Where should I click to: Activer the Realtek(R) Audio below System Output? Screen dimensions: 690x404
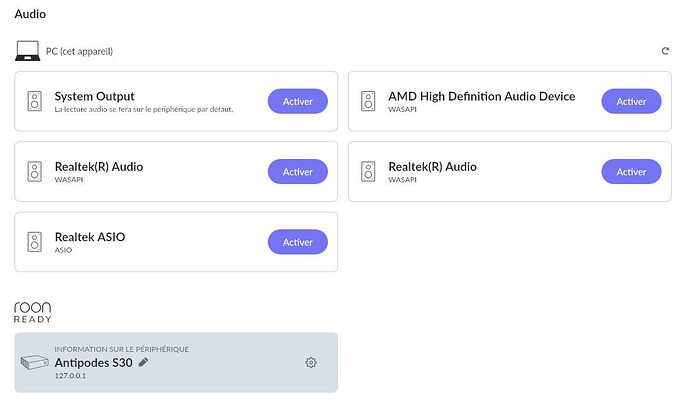[x=297, y=172]
